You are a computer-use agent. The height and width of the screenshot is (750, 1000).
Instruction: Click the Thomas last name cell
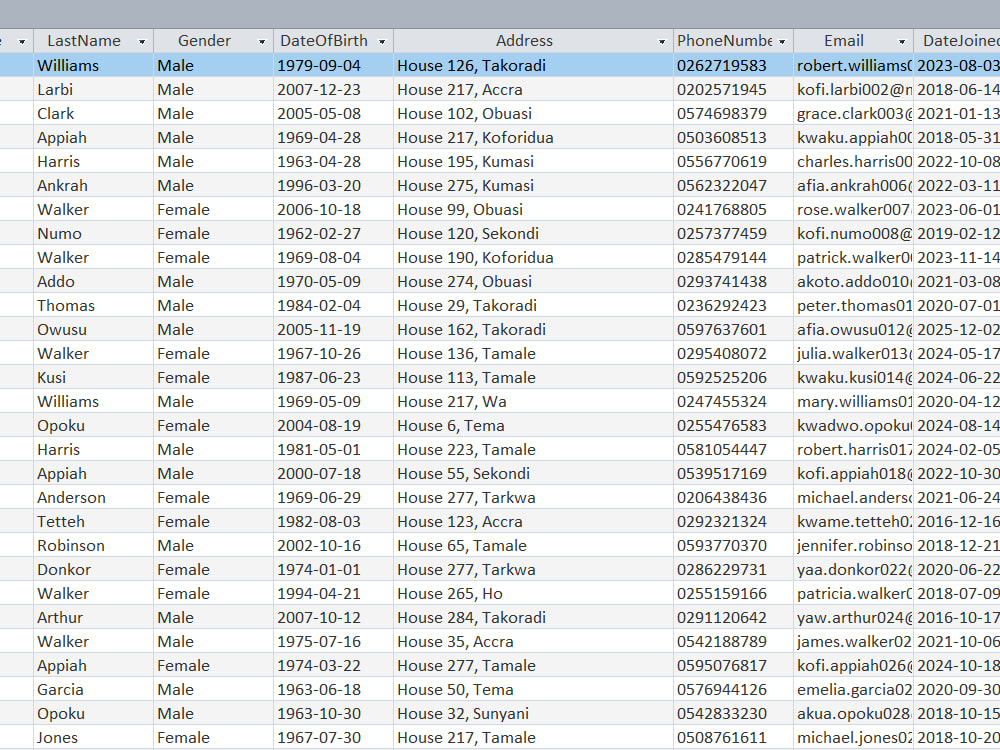coord(93,305)
